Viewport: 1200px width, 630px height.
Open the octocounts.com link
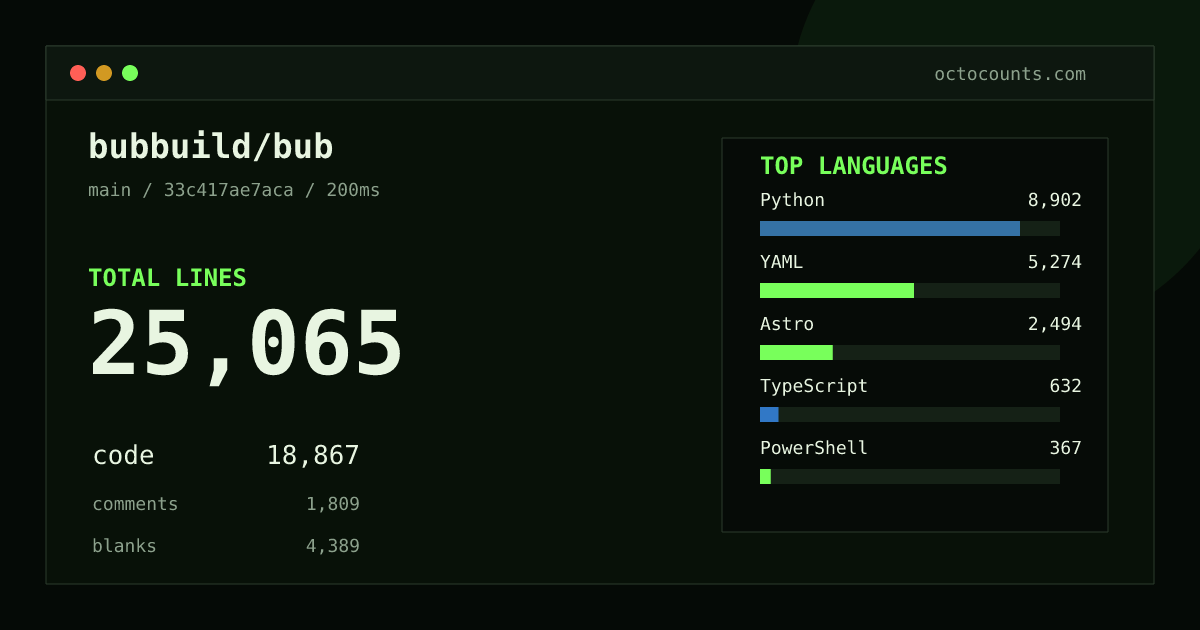[x=1010, y=74]
